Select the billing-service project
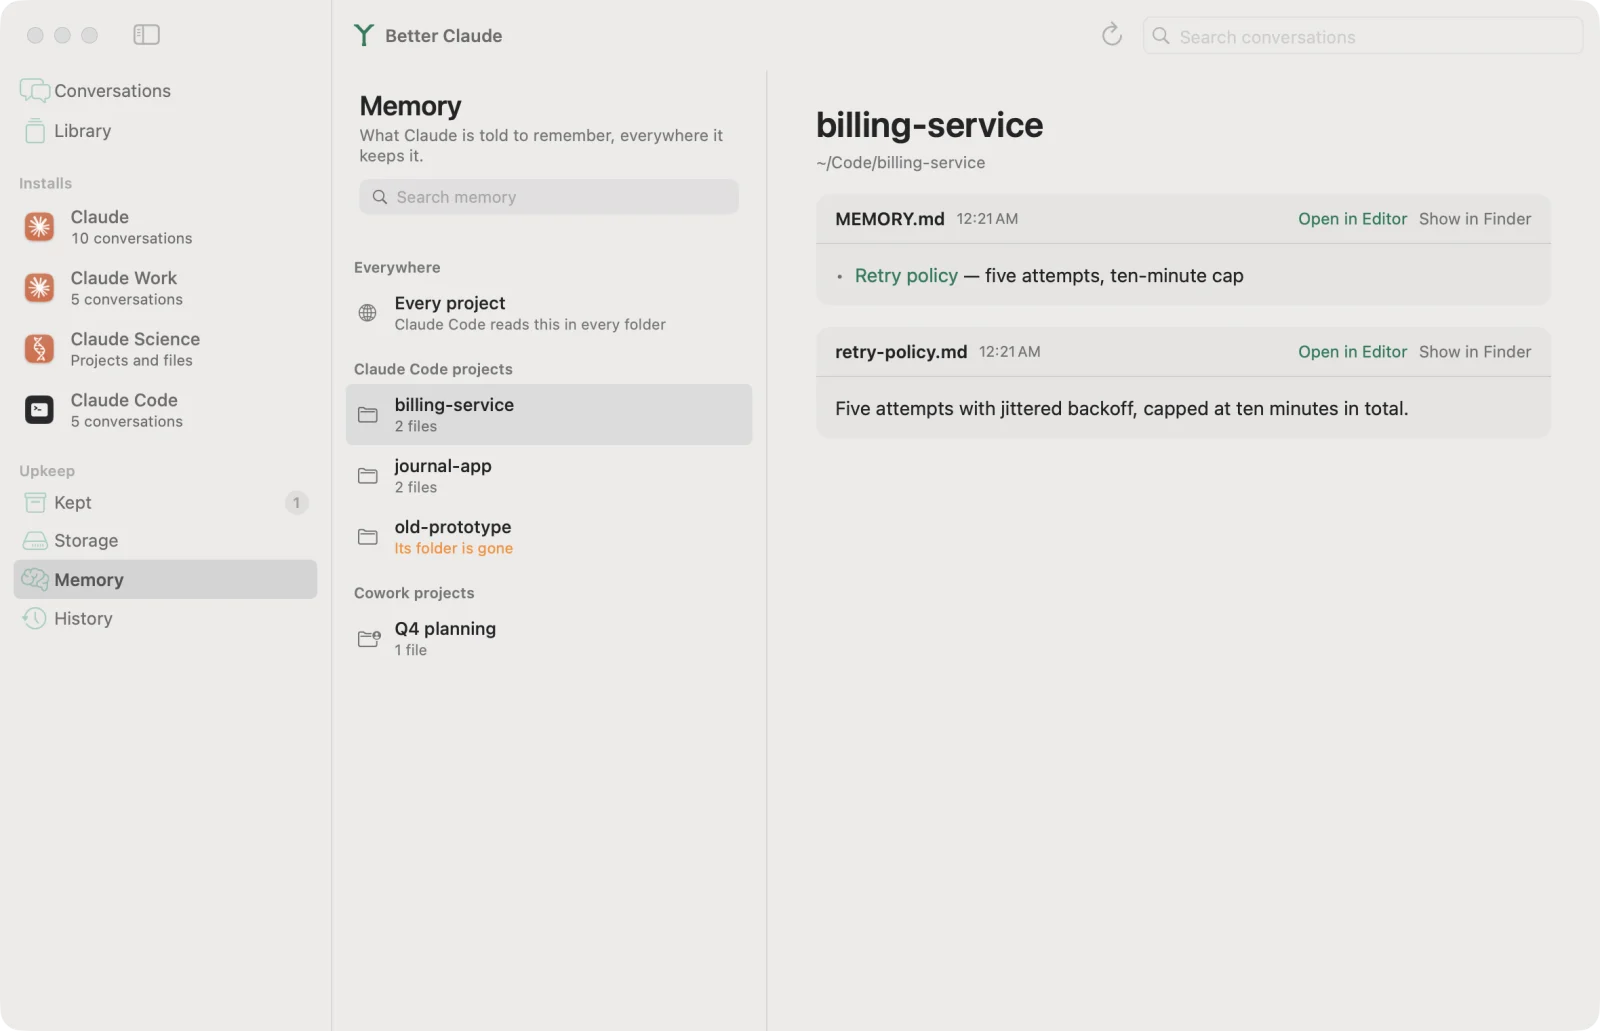 pos(549,415)
